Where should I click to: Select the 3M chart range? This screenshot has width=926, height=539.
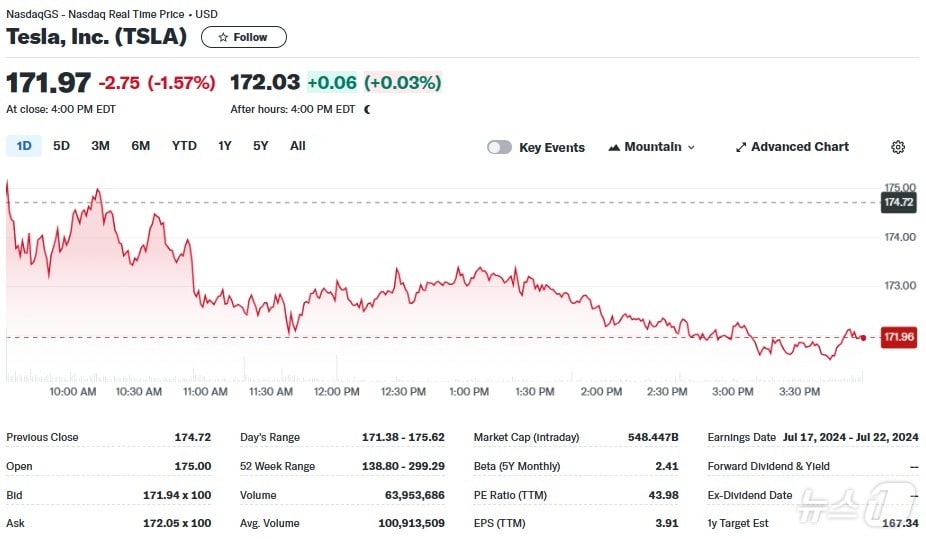click(100, 146)
